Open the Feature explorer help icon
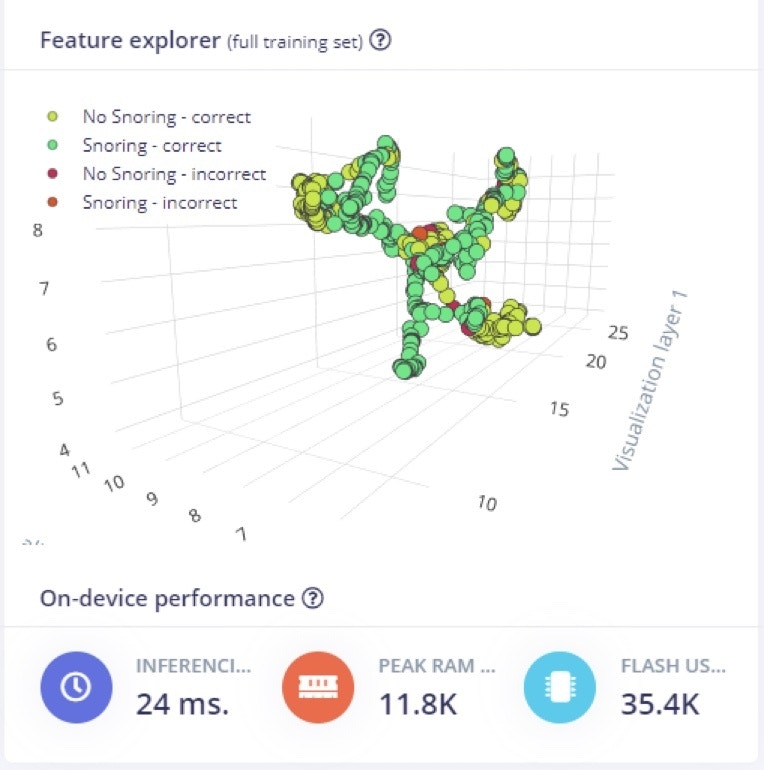Screen dimensions: 764x770 coord(380,40)
